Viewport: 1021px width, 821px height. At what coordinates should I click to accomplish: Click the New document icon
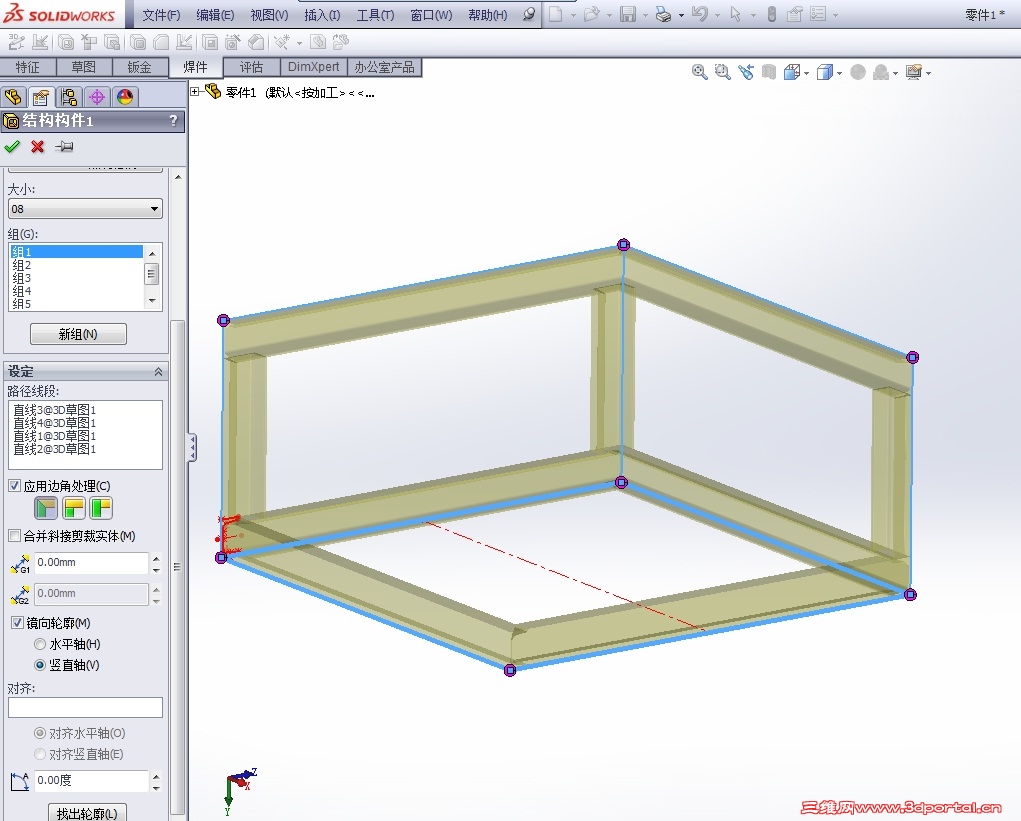click(x=555, y=14)
